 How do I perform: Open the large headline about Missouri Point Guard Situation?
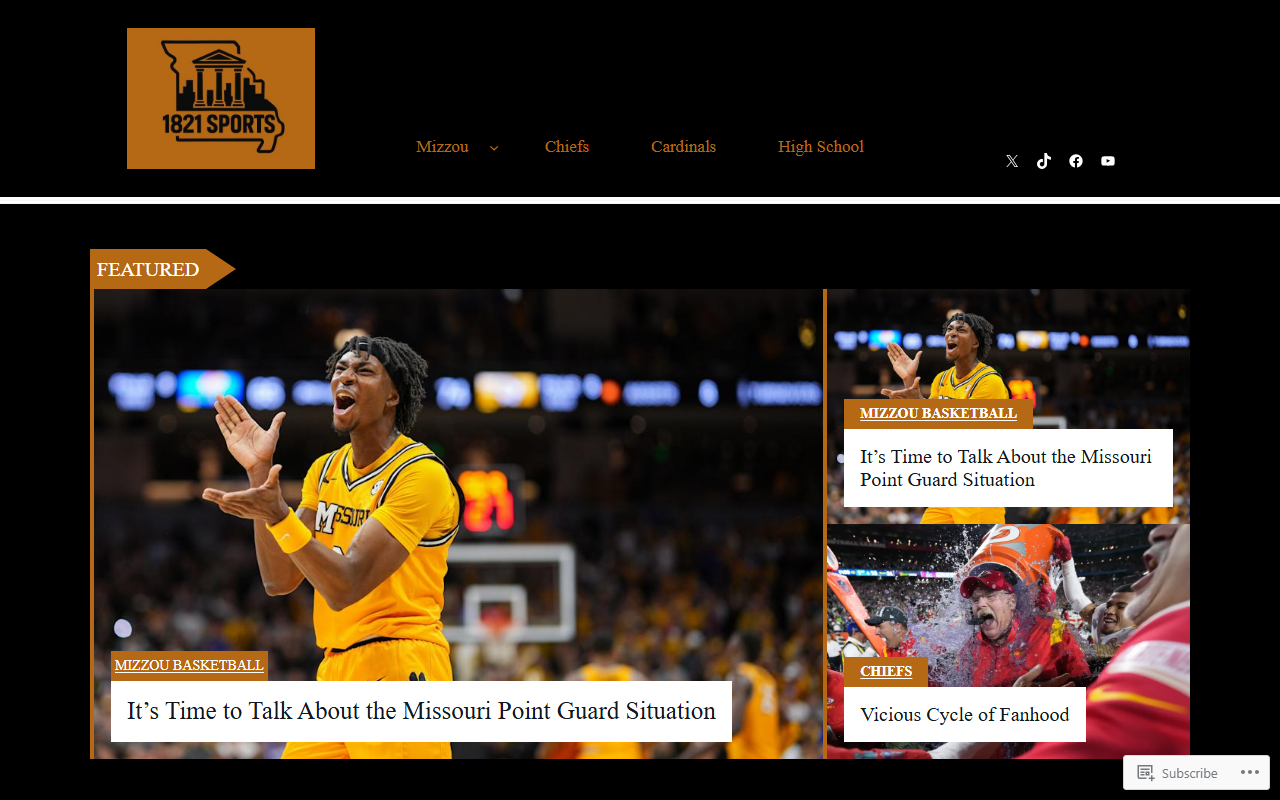coord(421,711)
